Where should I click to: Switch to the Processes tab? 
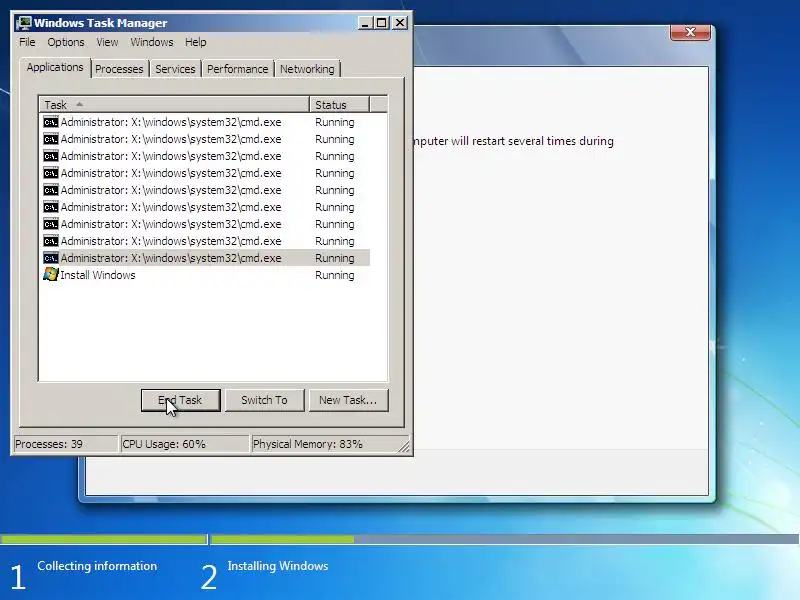click(x=119, y=69)
